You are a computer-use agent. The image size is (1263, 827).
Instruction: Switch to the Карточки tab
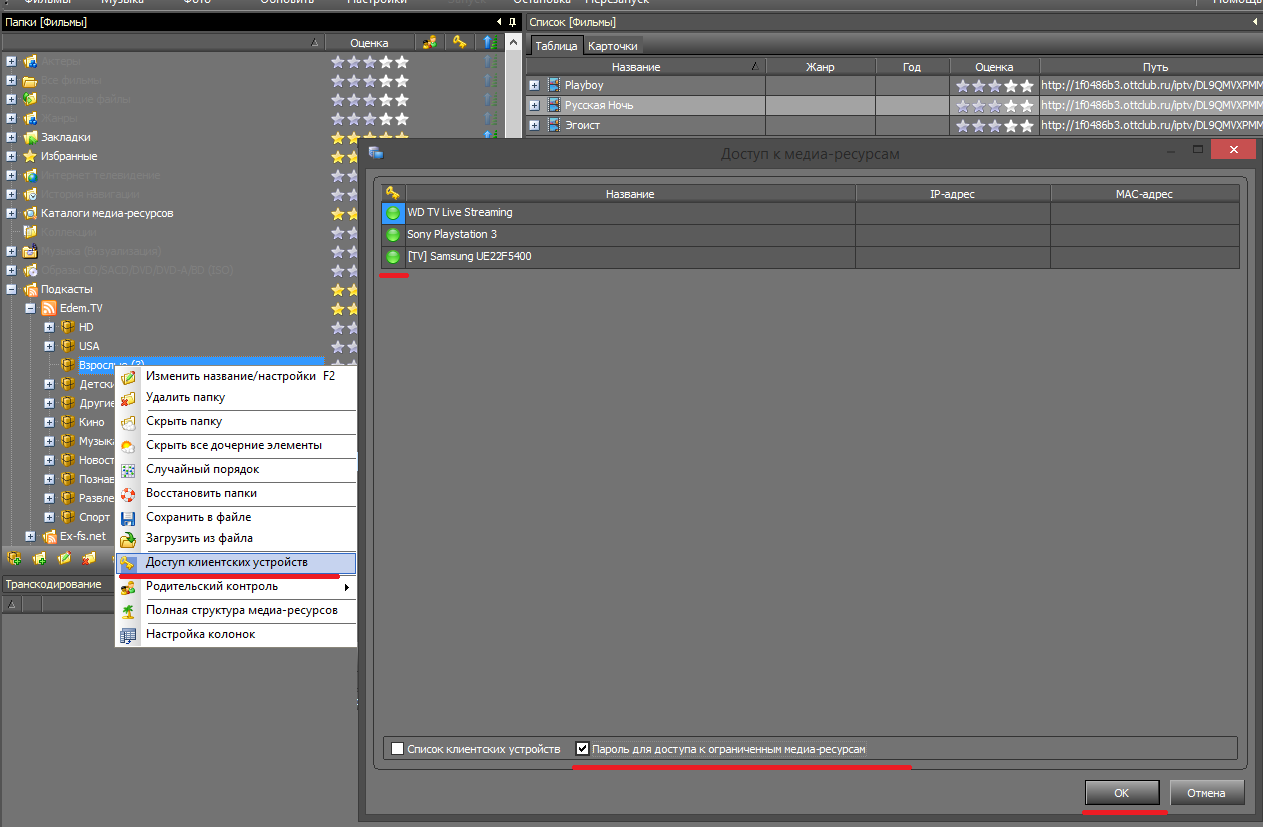pos(612,46)
